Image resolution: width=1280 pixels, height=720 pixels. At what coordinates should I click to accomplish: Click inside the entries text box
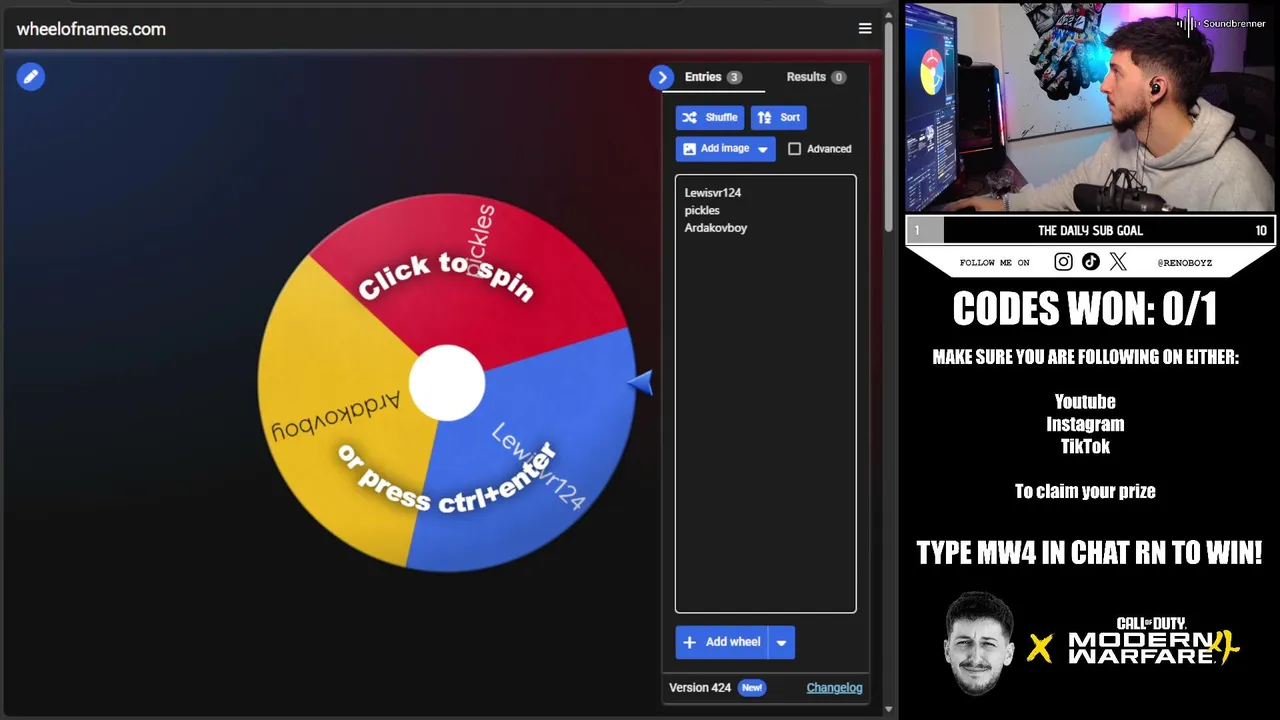[766, 394]
